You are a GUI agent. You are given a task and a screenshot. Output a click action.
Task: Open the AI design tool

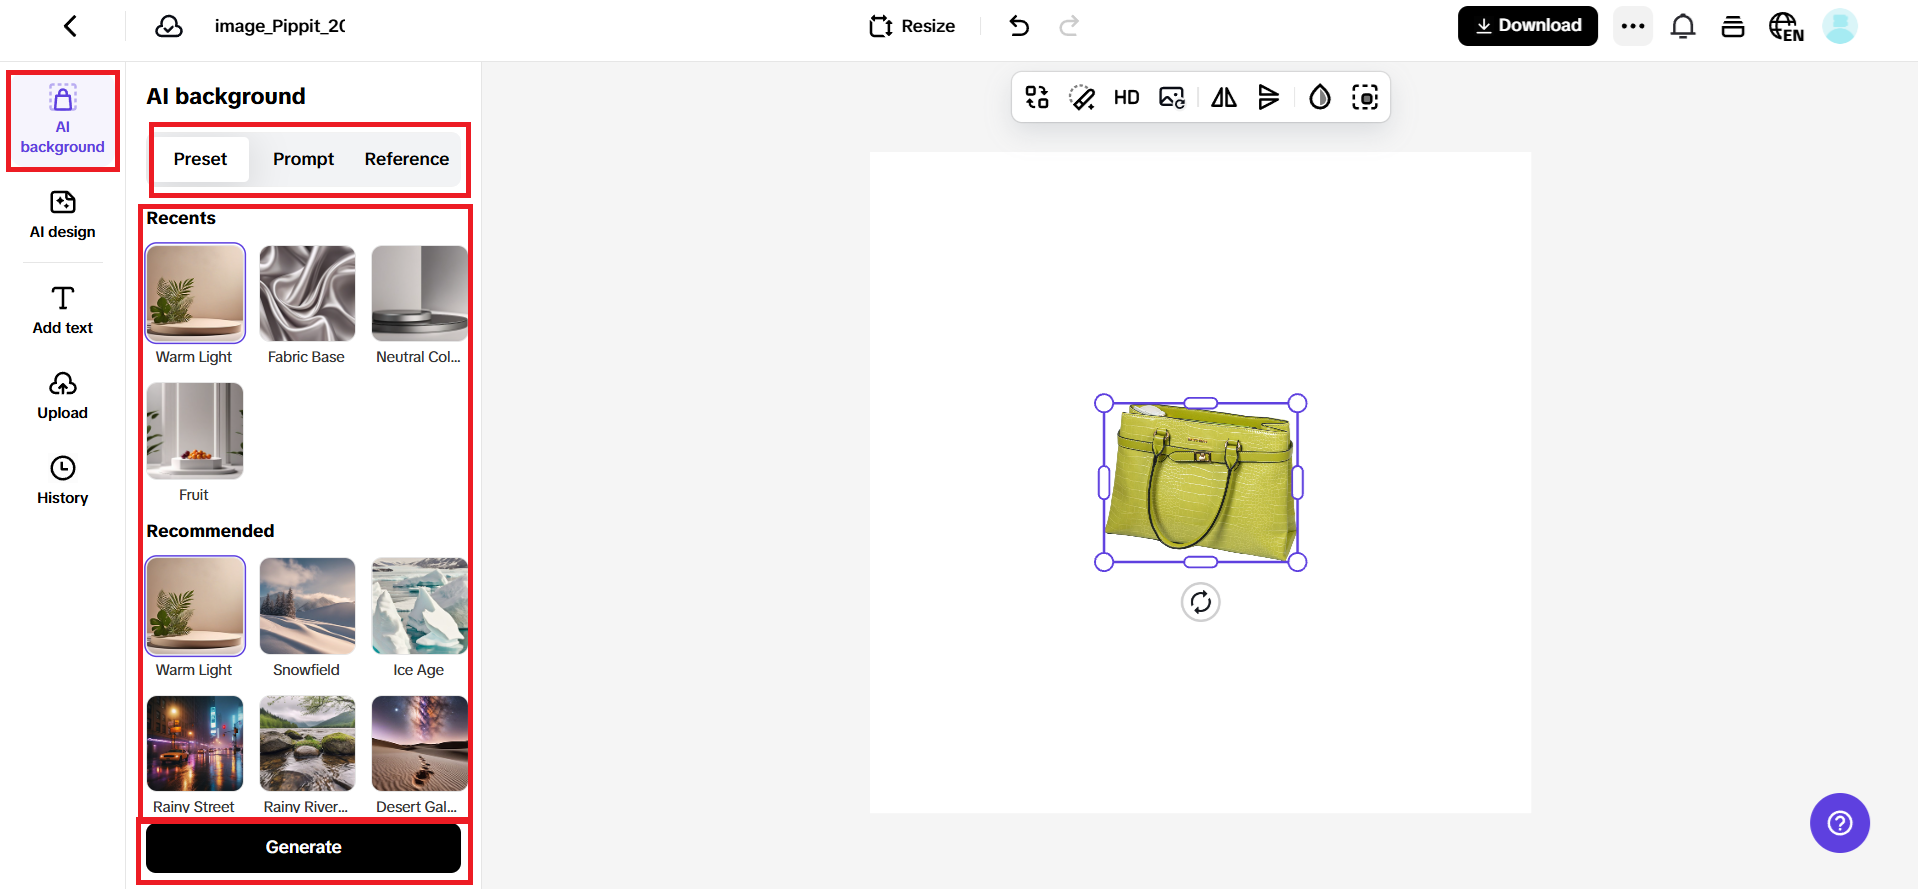click(63, 216)
